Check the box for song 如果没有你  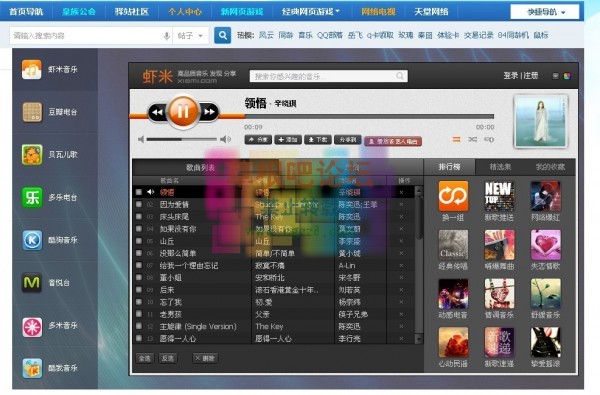coord(139,229)
